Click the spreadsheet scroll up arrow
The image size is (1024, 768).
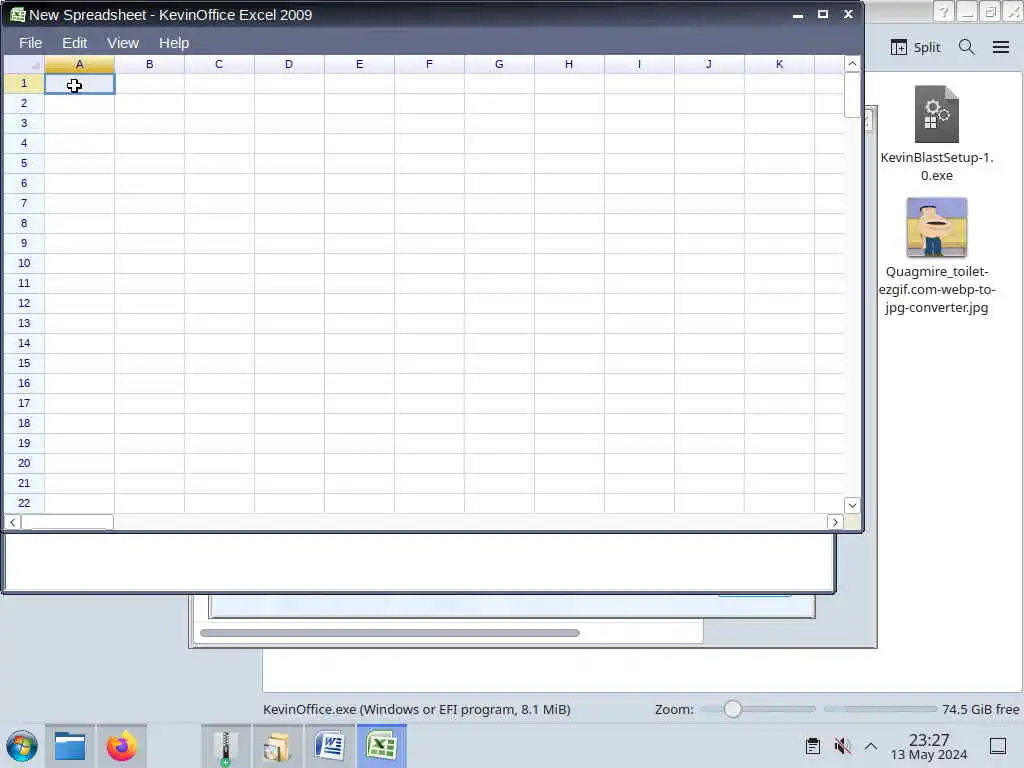coord(852,64)
